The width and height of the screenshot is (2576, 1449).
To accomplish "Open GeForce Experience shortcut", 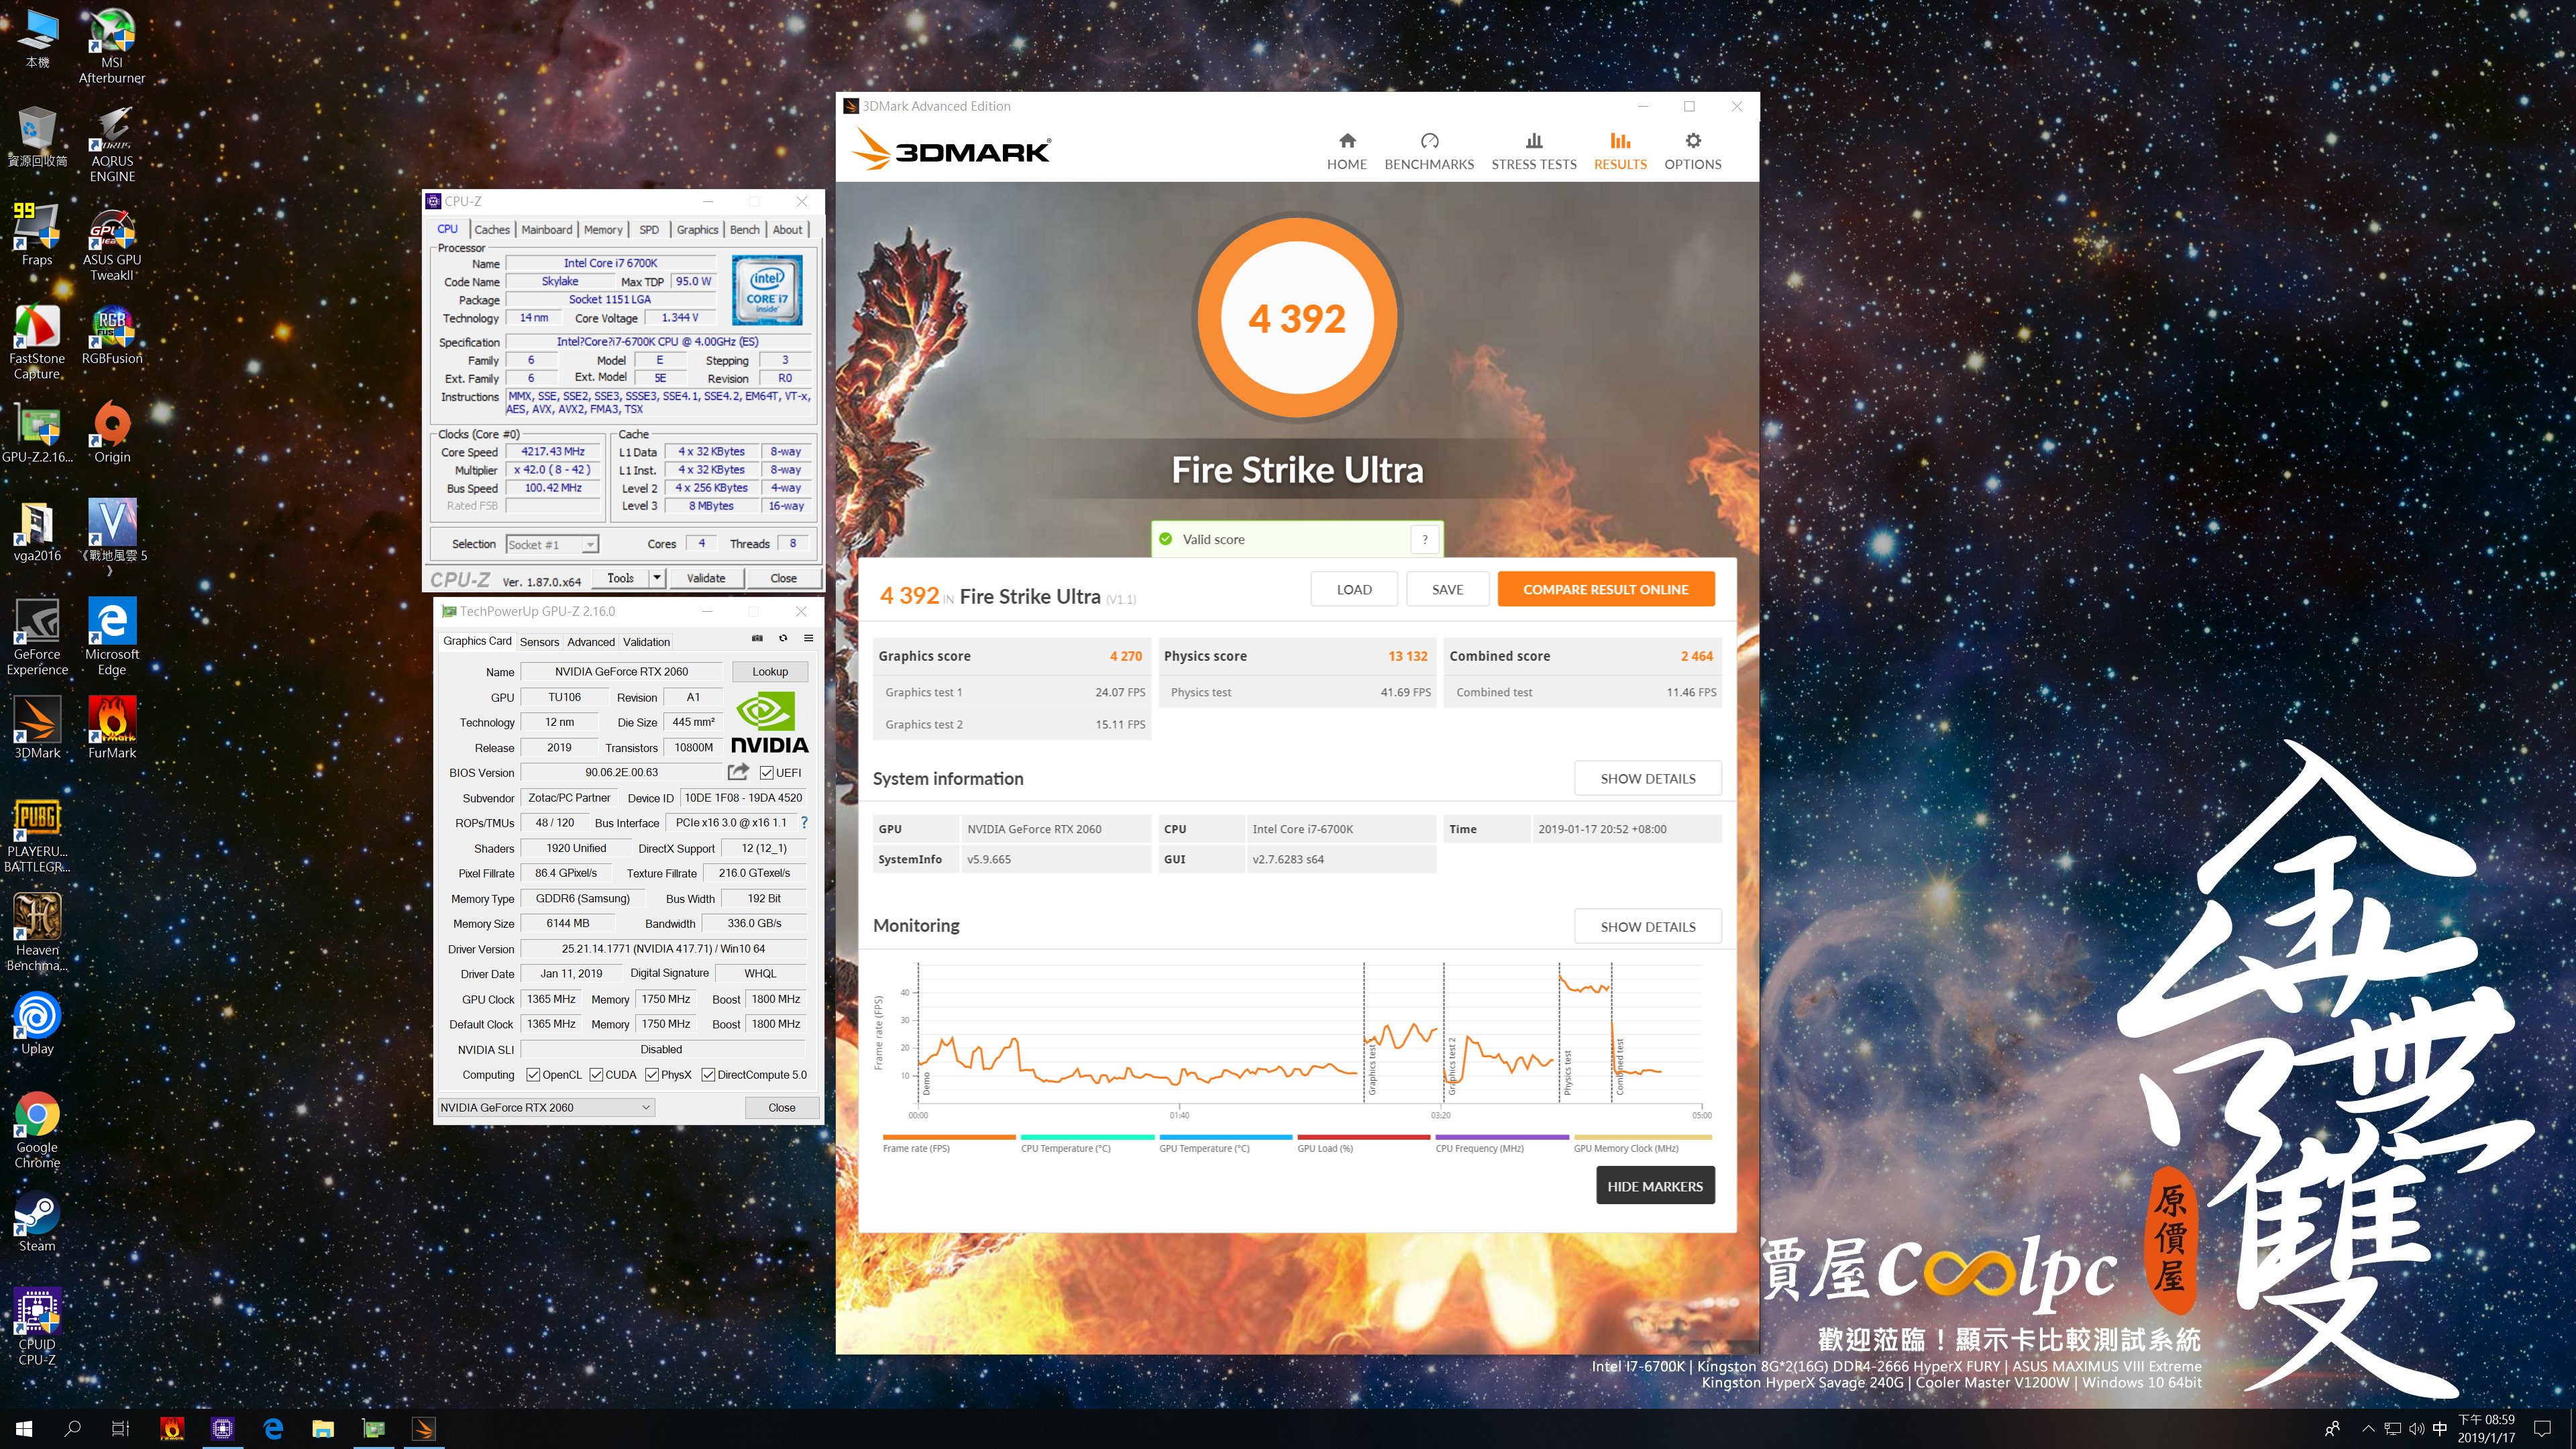I will pyautogui.click(x=37, y=637).
